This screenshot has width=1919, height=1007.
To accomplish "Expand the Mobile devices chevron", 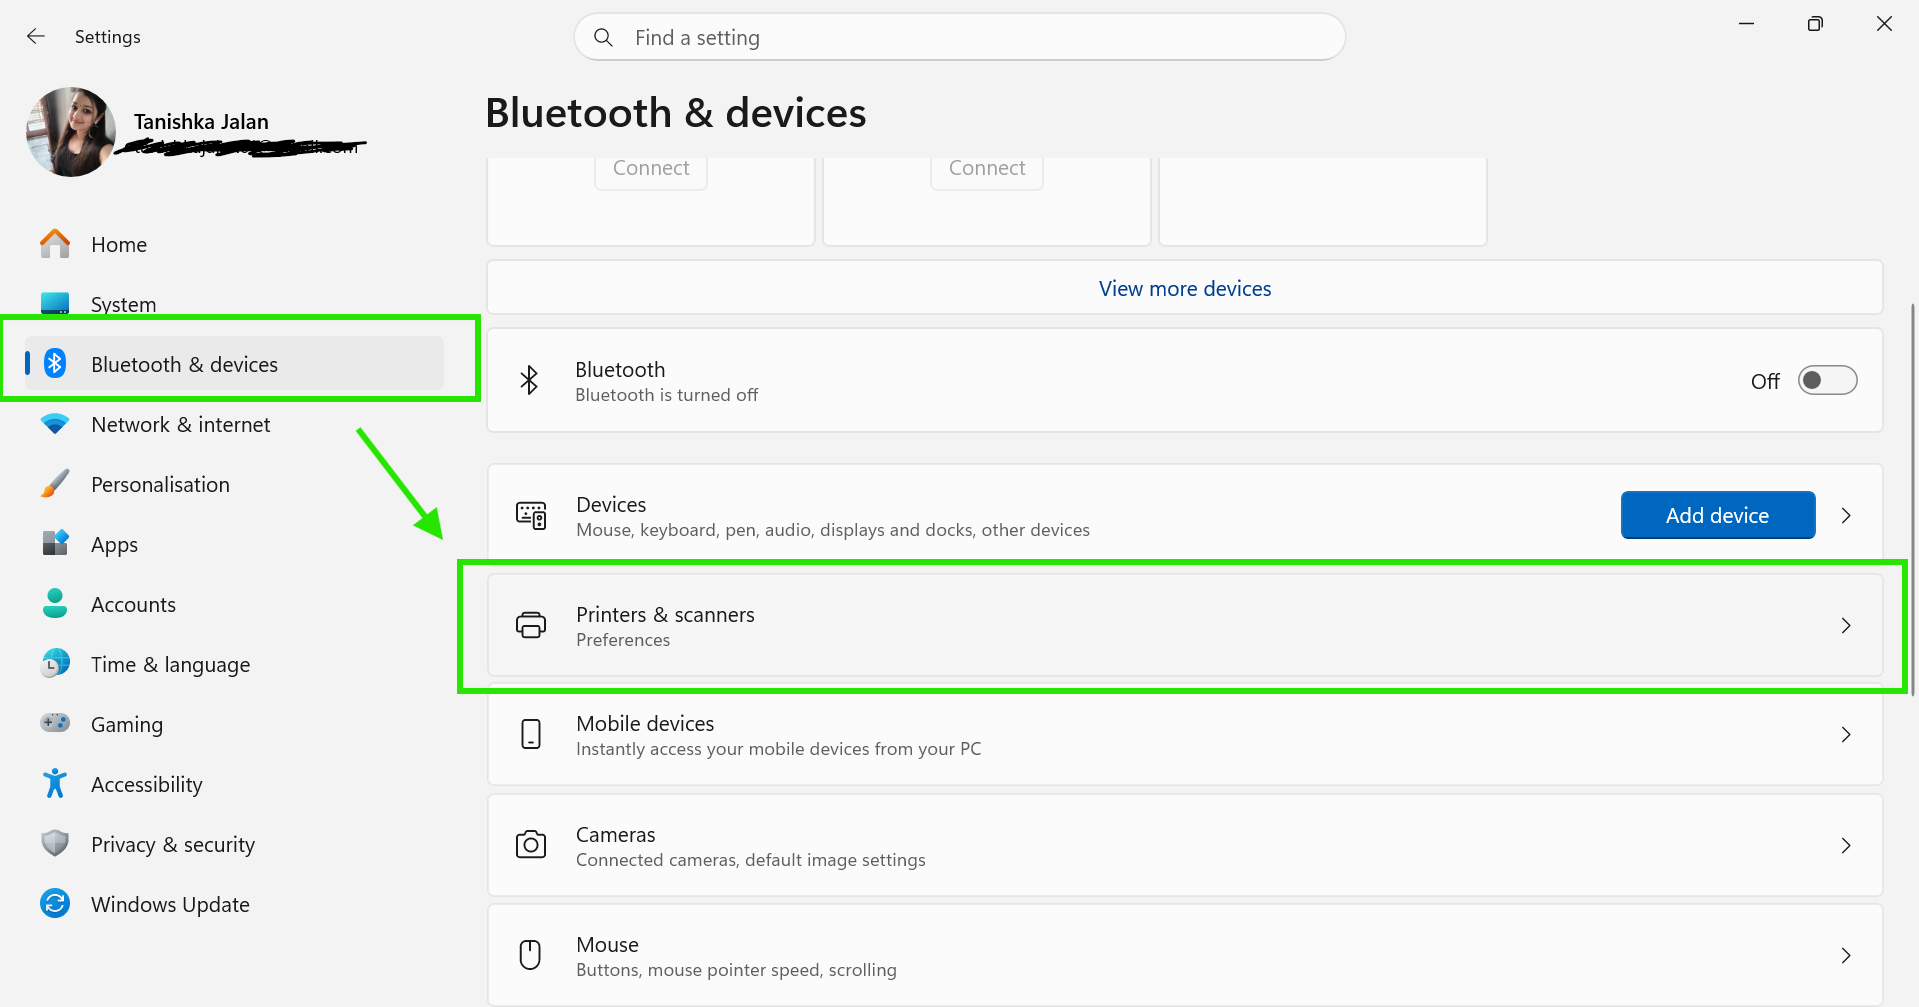I will pyautogui.click(x=1846, y=735).
